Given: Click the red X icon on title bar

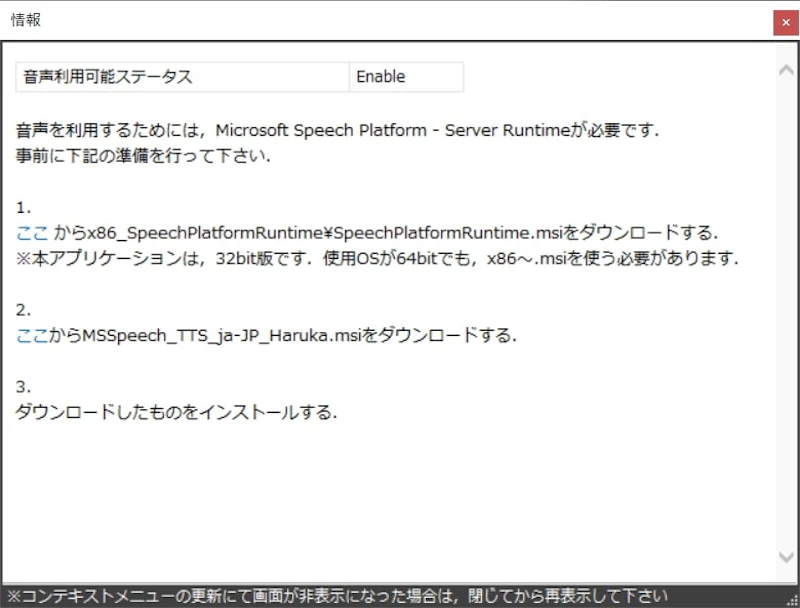Looking at the screenshot, I should click(787, 21).
